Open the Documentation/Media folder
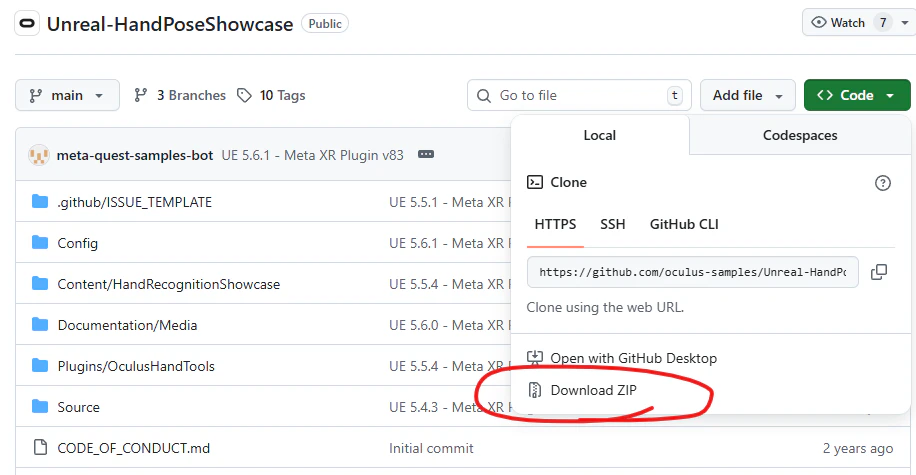The width and height of the screenshot is (916, 475). tap(127, 325)
